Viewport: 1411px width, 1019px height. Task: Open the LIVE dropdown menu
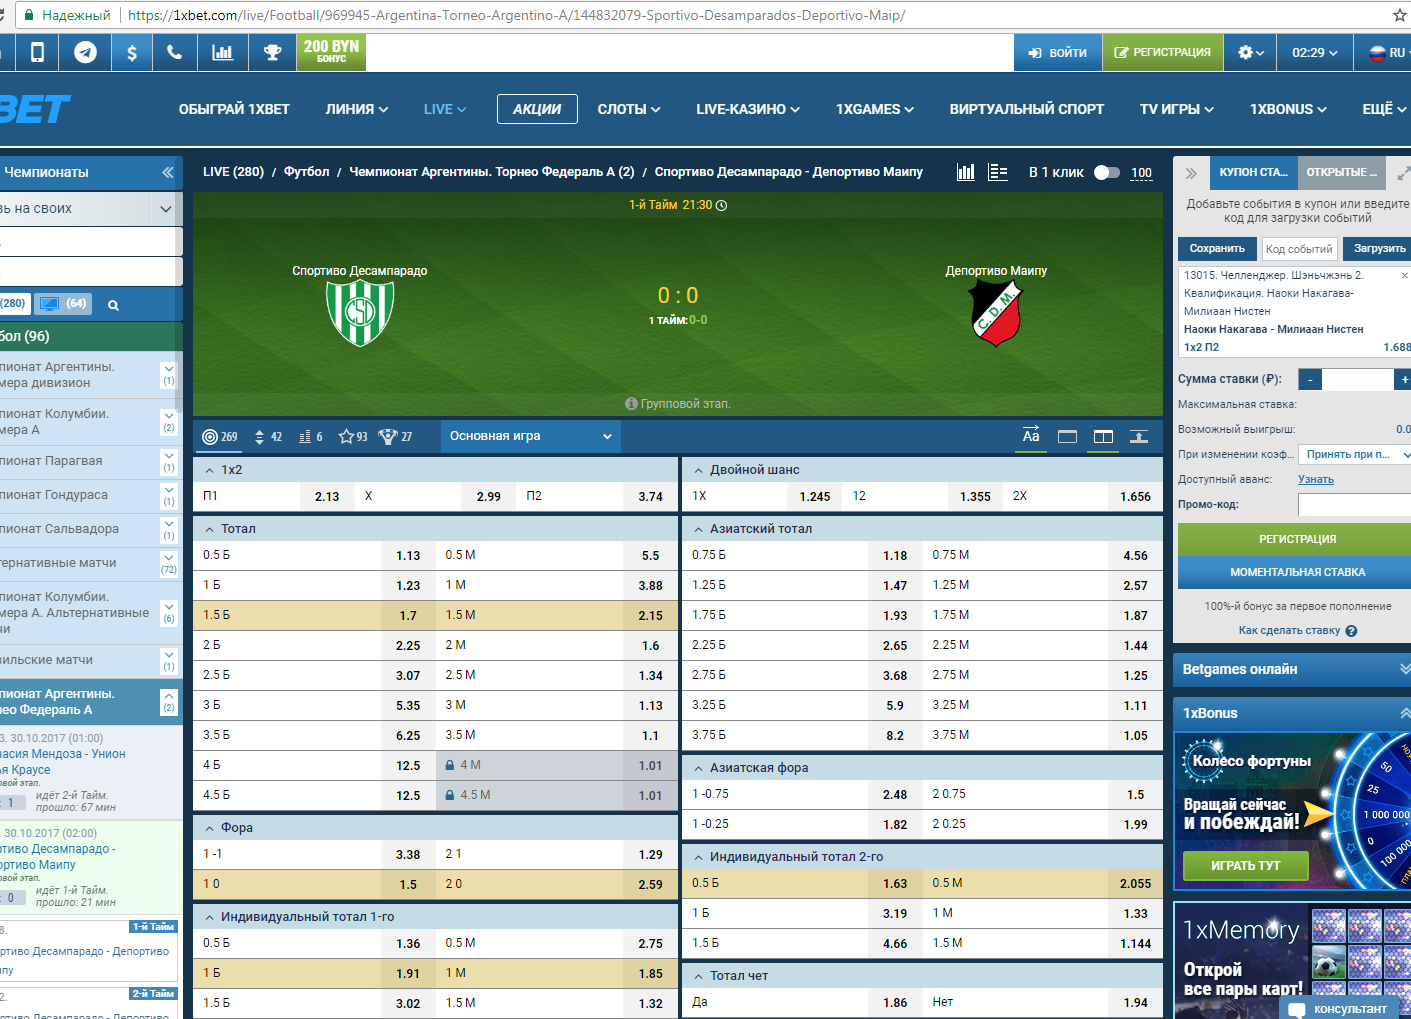click(444, 109)
